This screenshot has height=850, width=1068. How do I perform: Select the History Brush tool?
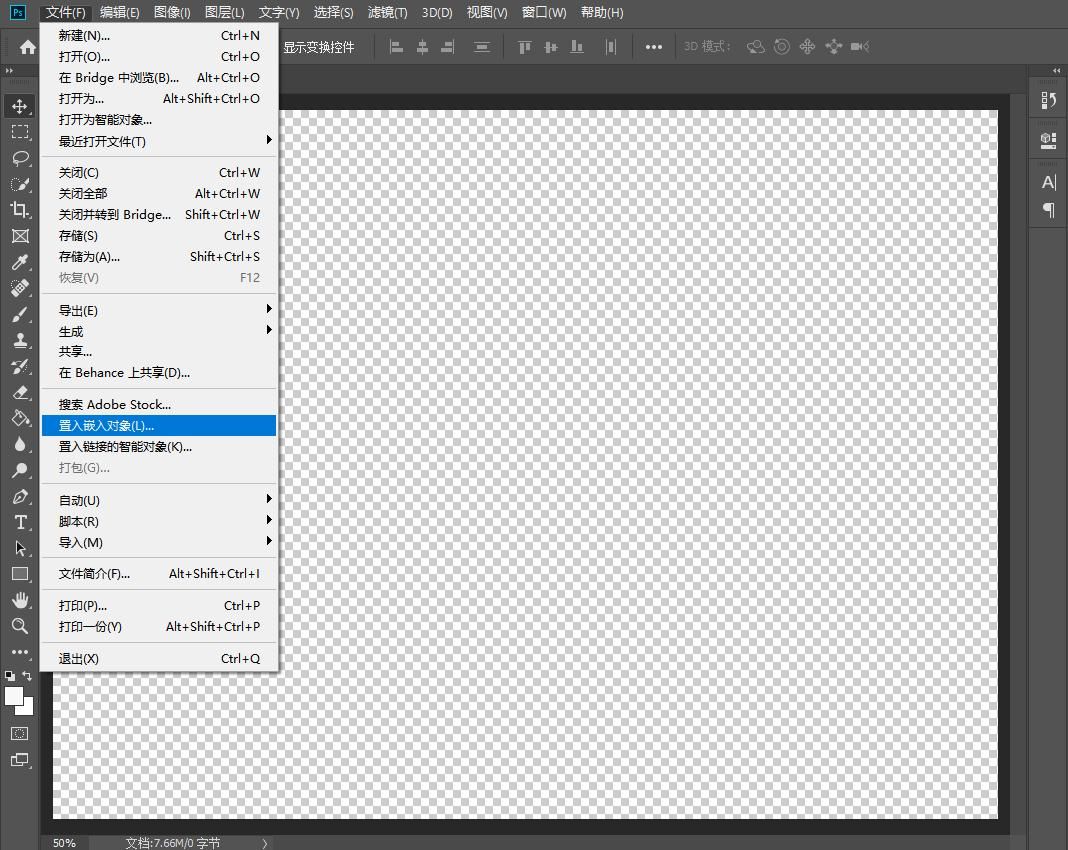click(x=20, y=366)
